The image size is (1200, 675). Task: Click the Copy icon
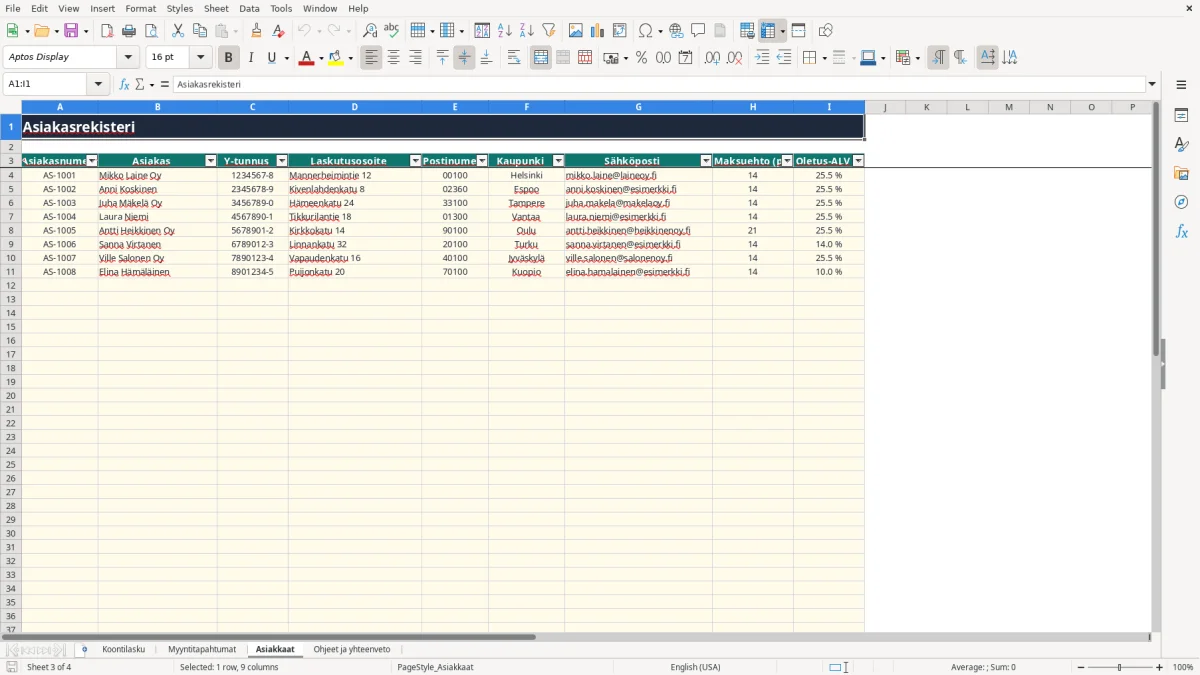click(x=199, y=31)
